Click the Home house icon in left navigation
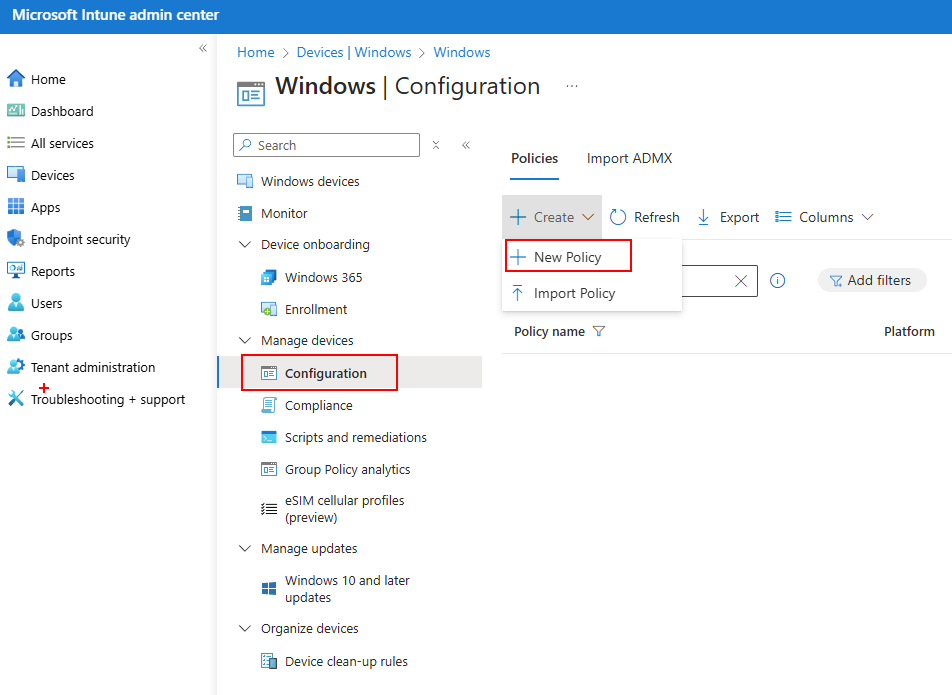952x695 pixels. [16, 79]
